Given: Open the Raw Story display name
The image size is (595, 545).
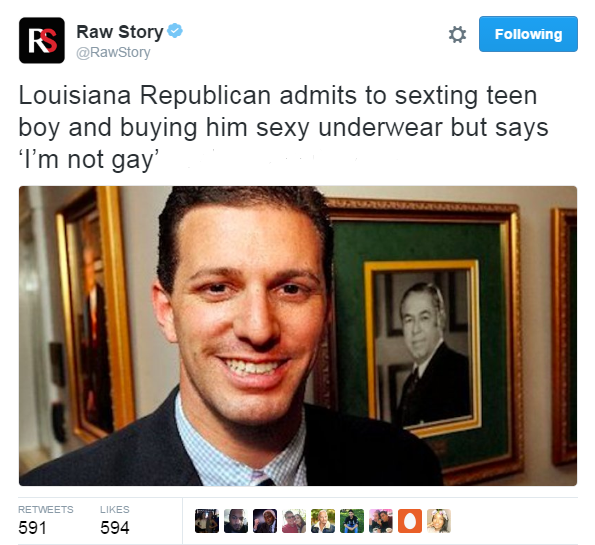Looking at the screenshot, I should point(120,32).
